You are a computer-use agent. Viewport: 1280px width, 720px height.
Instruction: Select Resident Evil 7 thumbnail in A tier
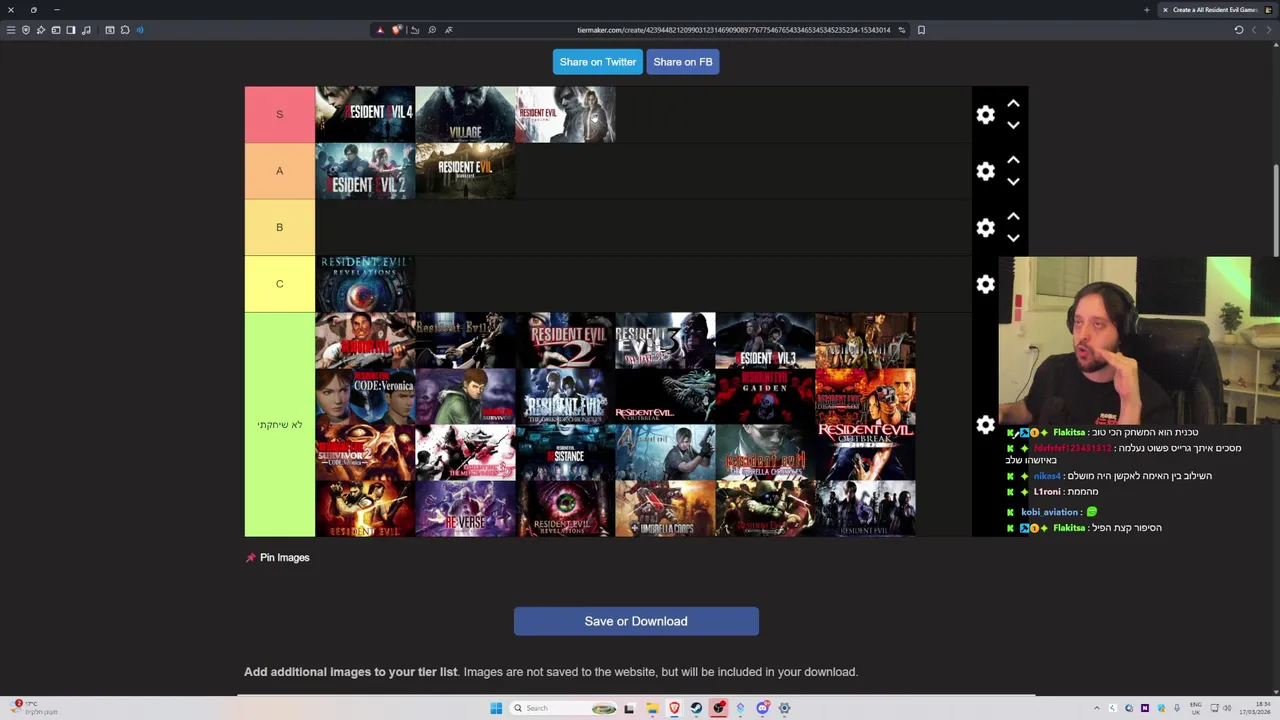pyautogui.click(x=465, y=171)
